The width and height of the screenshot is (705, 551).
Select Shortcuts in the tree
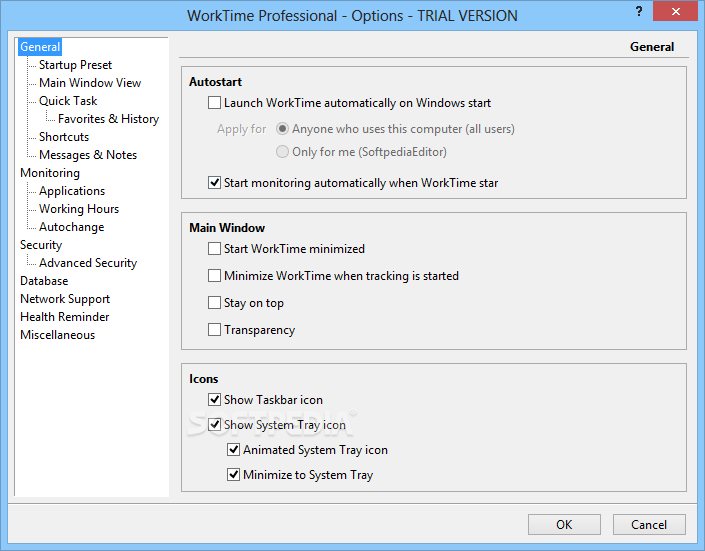[64, 137]
